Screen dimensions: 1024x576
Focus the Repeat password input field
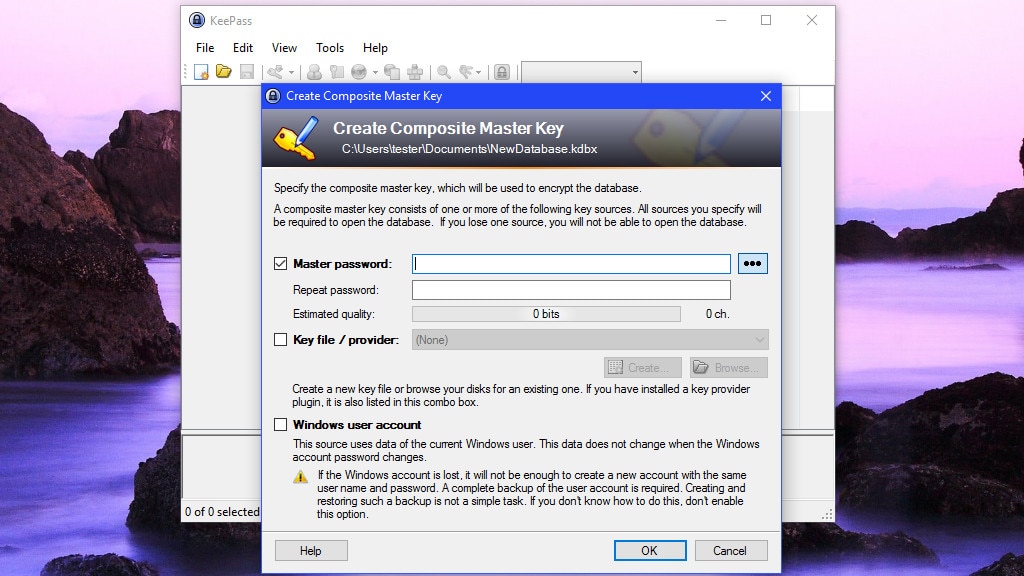pyautogui.click(x=571, y=290)
